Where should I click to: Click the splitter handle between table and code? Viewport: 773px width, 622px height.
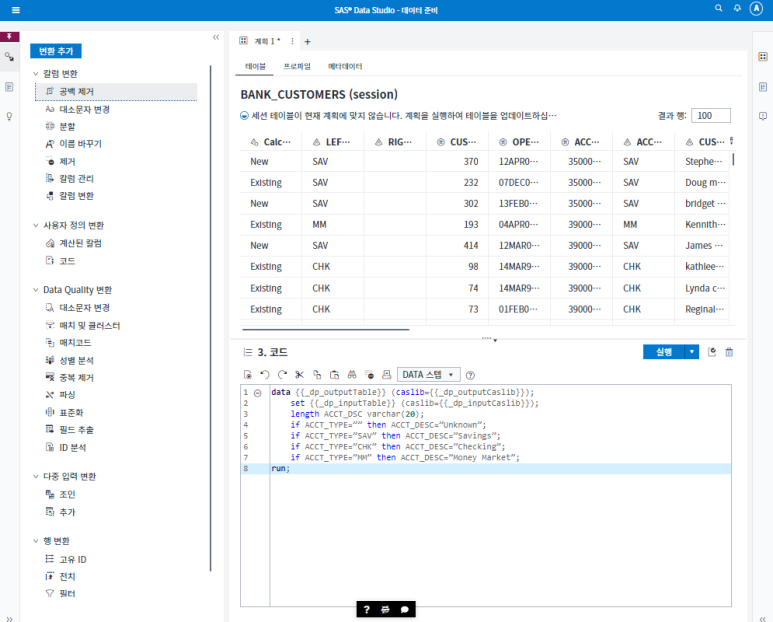pos(488,339)
